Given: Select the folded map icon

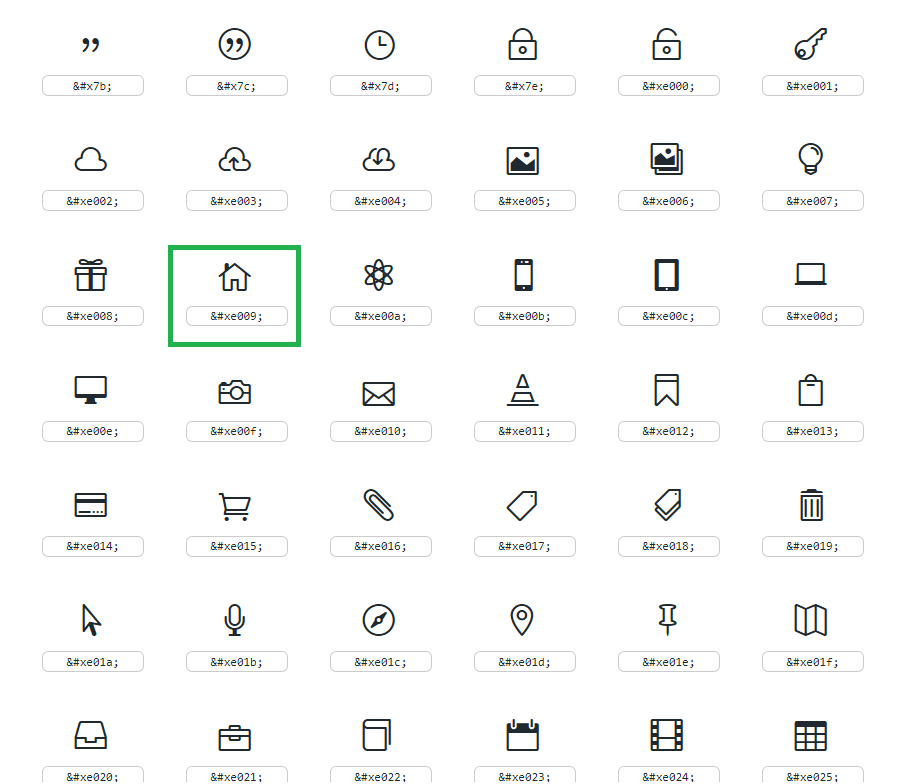Looking at the screenshot, I should (811, 620).
